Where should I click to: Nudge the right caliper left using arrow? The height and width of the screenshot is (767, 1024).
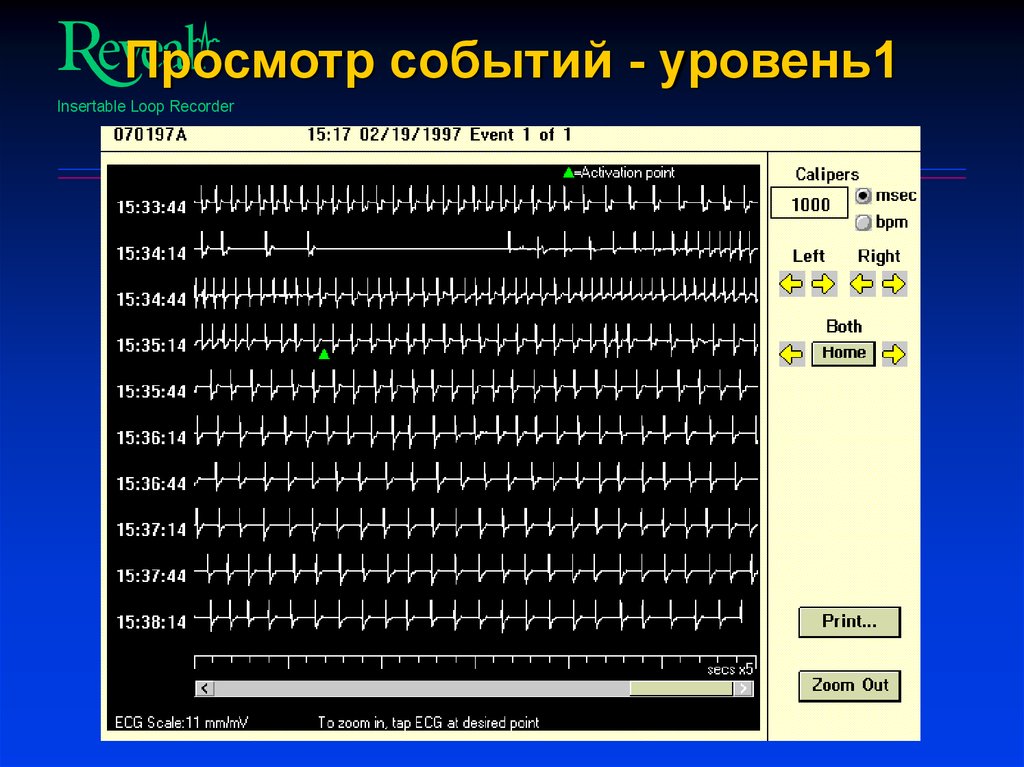[x=864, y=284]
